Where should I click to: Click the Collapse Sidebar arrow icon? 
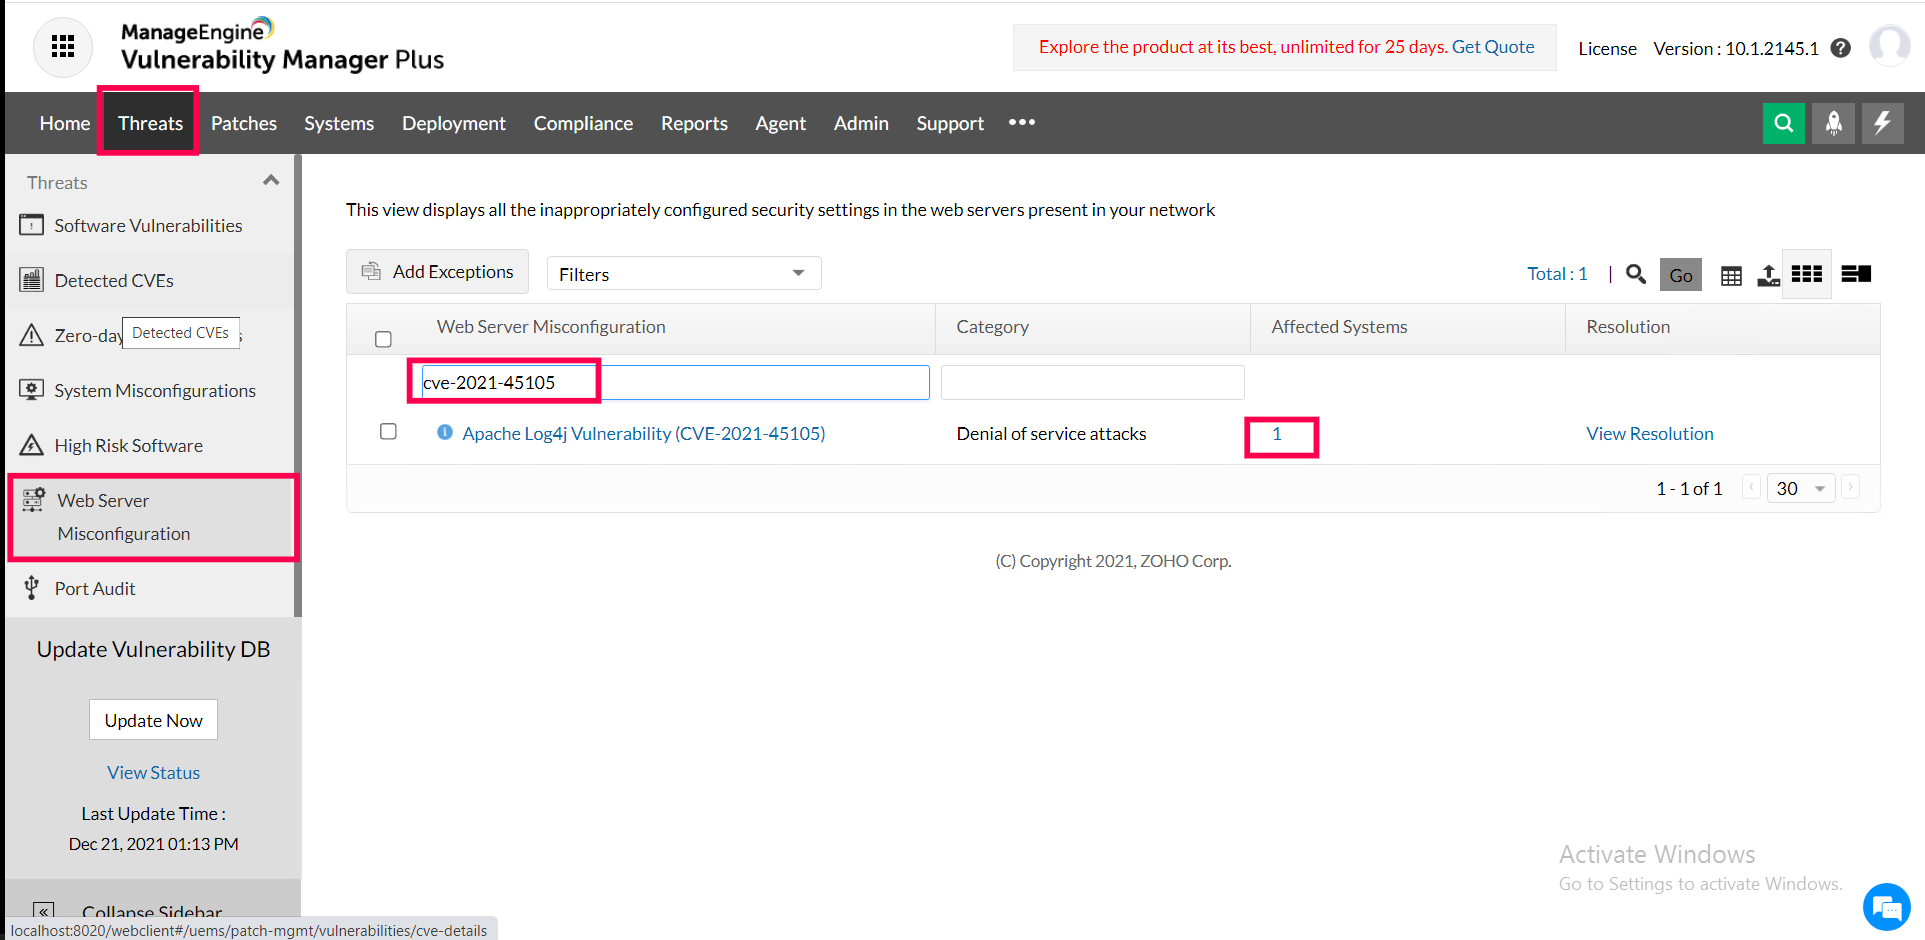[x=44, y=911]
